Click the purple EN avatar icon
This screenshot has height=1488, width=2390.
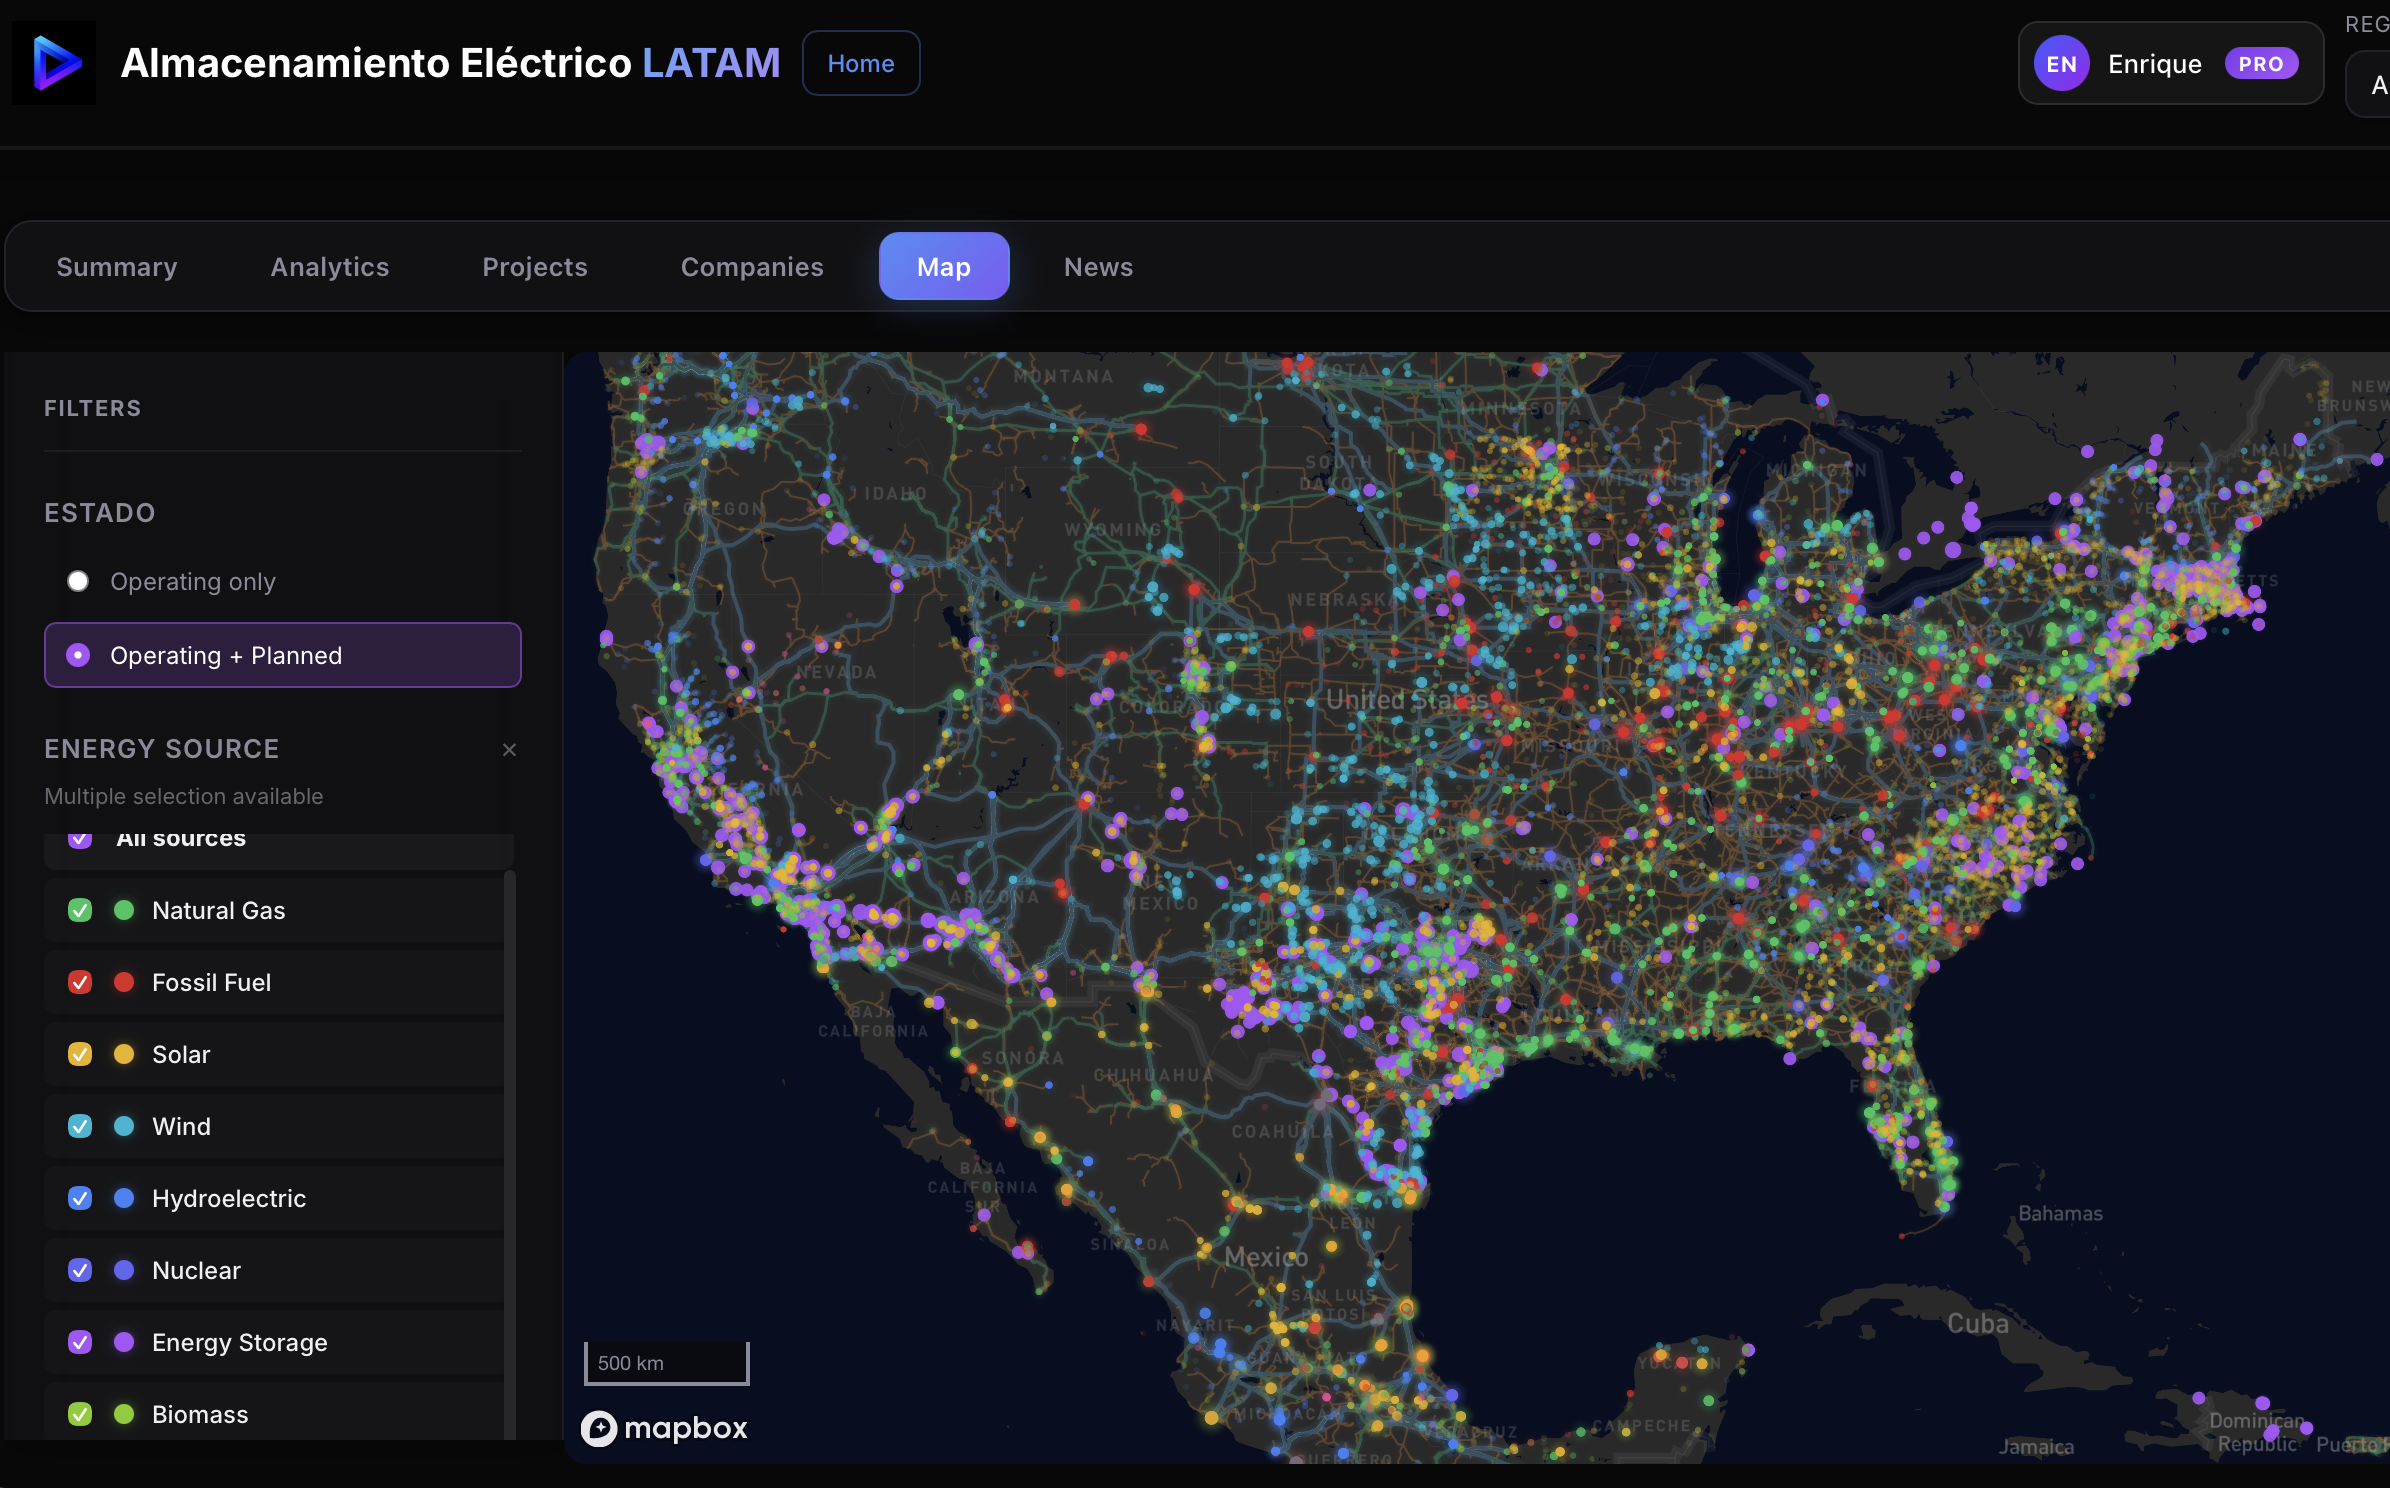(x=2062, y=63)
